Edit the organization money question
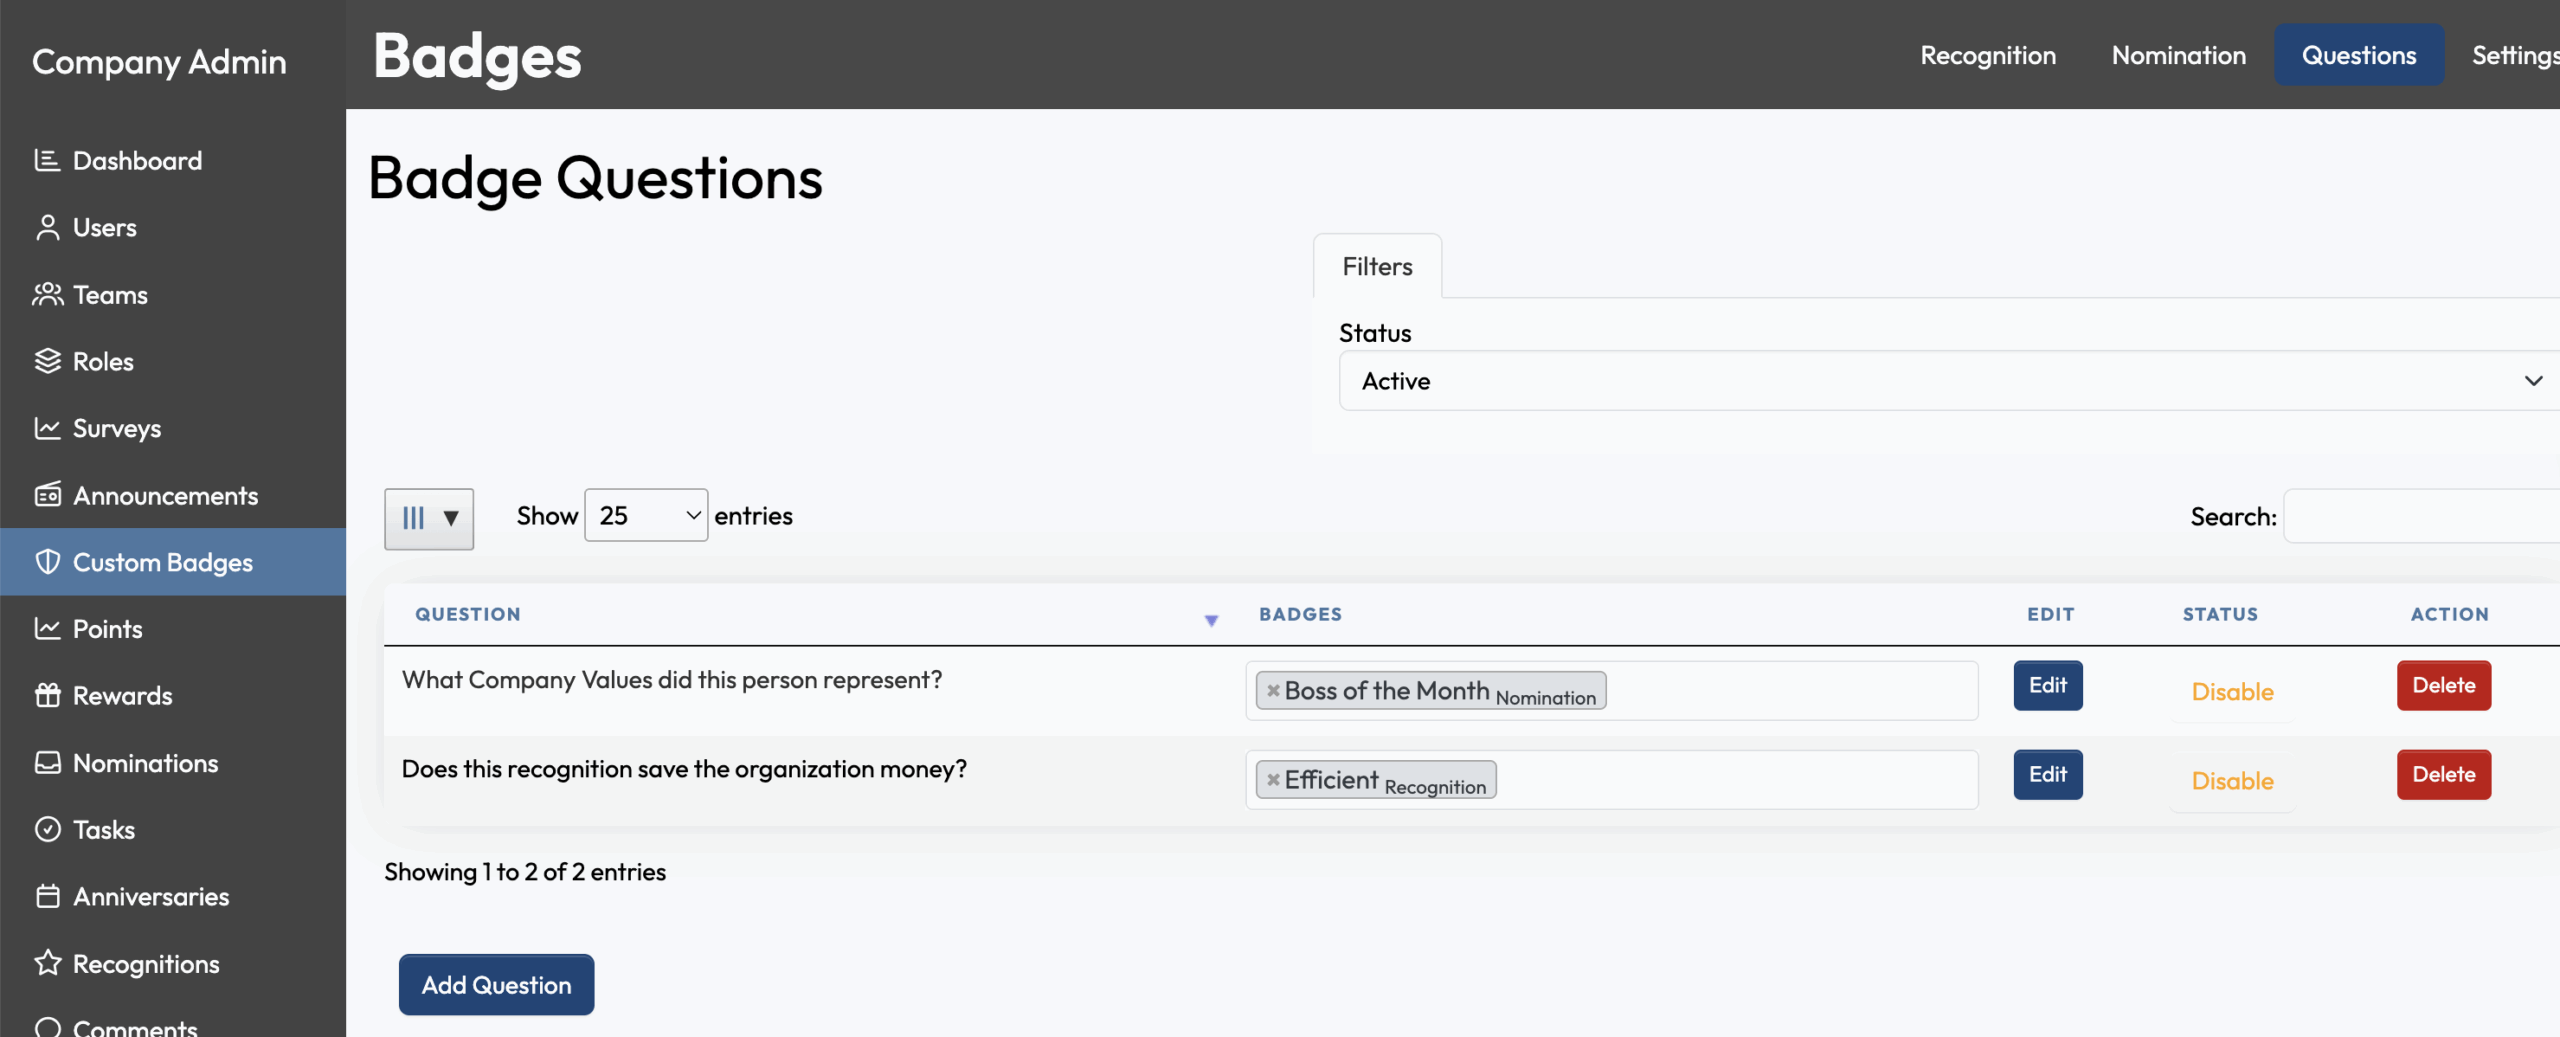This screenshot has height=1037, width=2560. (x=2048, y=774)
